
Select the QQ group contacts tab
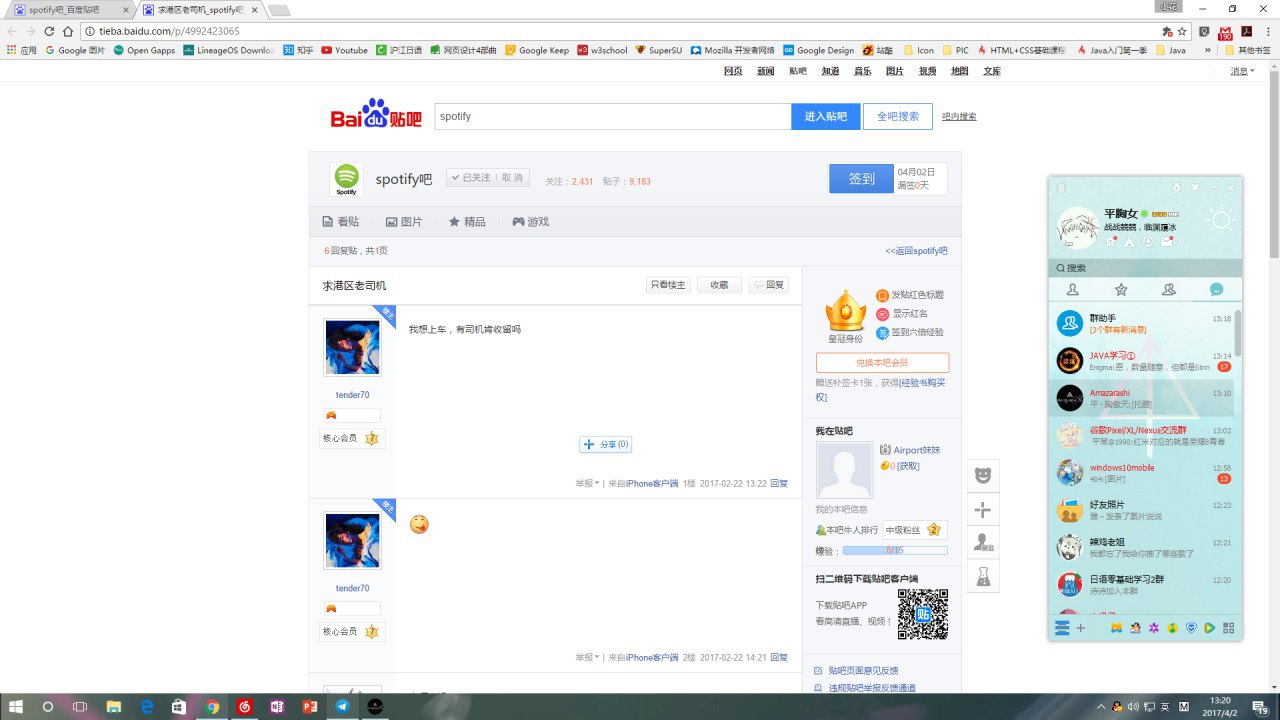pyautogui.click(x=1168, y=290)
